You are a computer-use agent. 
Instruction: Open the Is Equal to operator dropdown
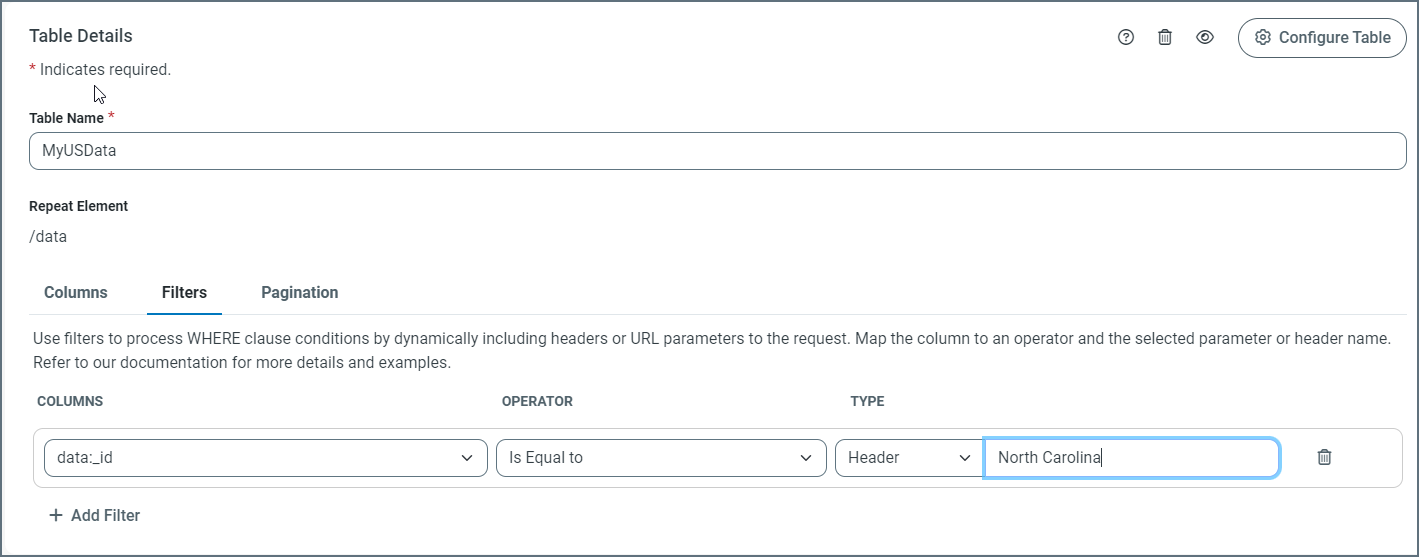point(645,458)
